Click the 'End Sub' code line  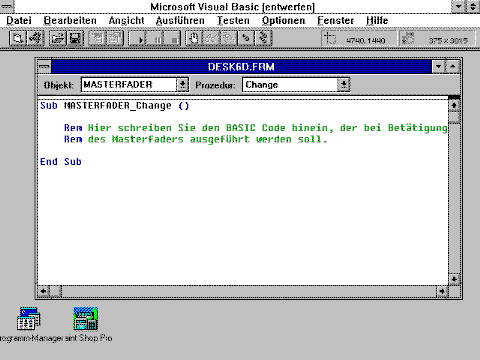(x=61, y=162)
